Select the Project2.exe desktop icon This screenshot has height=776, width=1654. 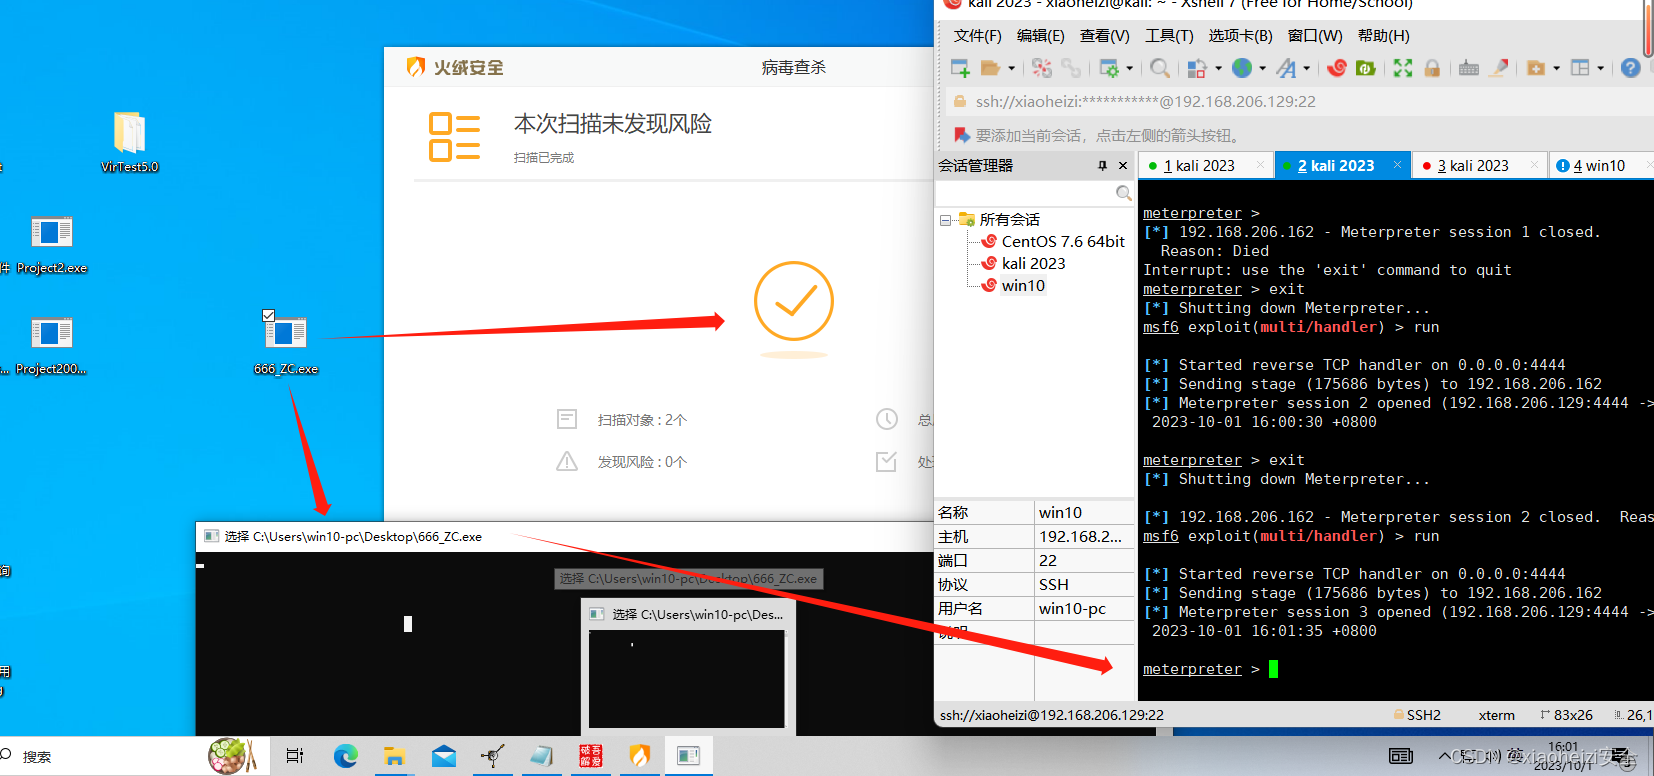point(52,245)
